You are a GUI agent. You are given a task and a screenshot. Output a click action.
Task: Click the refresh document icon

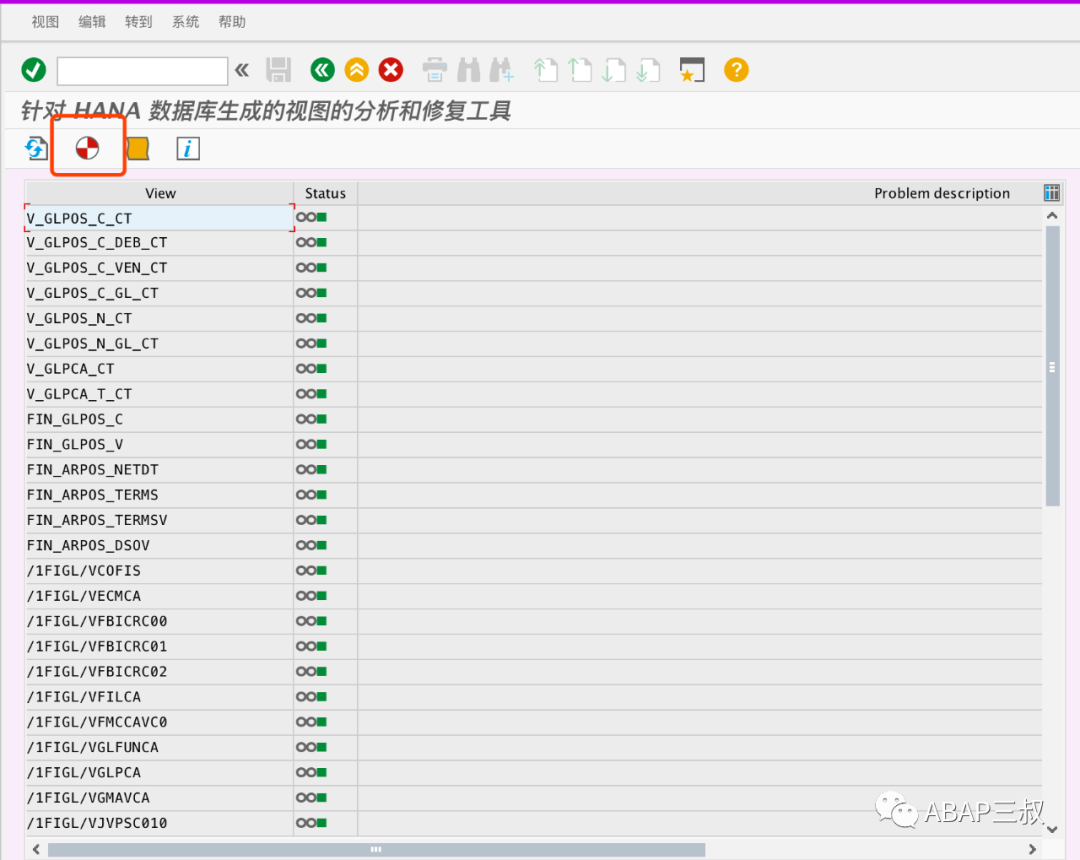[37, 148]
